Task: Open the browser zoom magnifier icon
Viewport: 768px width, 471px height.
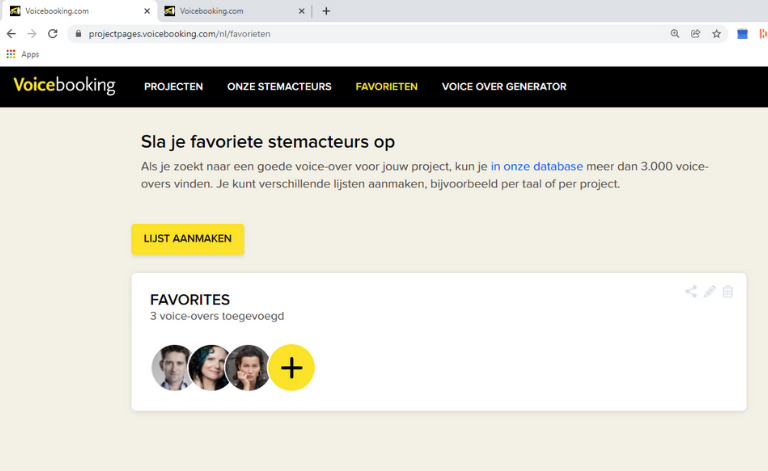Action: (x=675, y=34)
